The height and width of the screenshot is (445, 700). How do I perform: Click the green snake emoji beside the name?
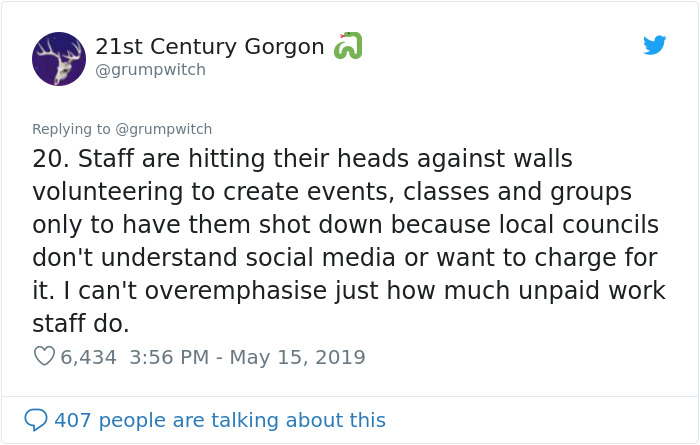pos(347,46)
